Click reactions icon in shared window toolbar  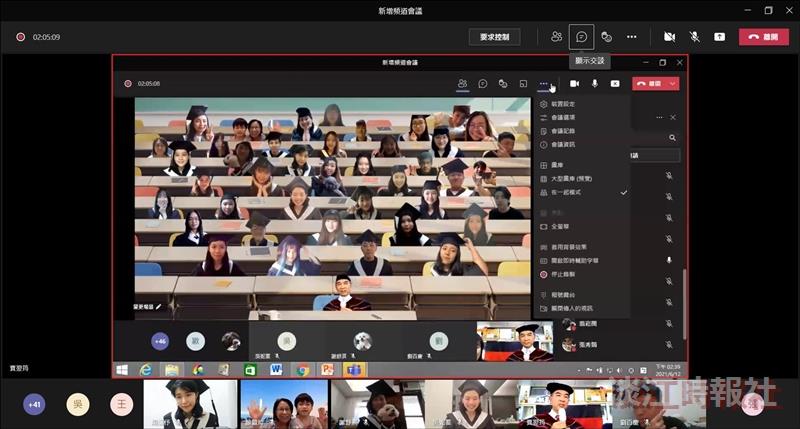pos(503,83)
